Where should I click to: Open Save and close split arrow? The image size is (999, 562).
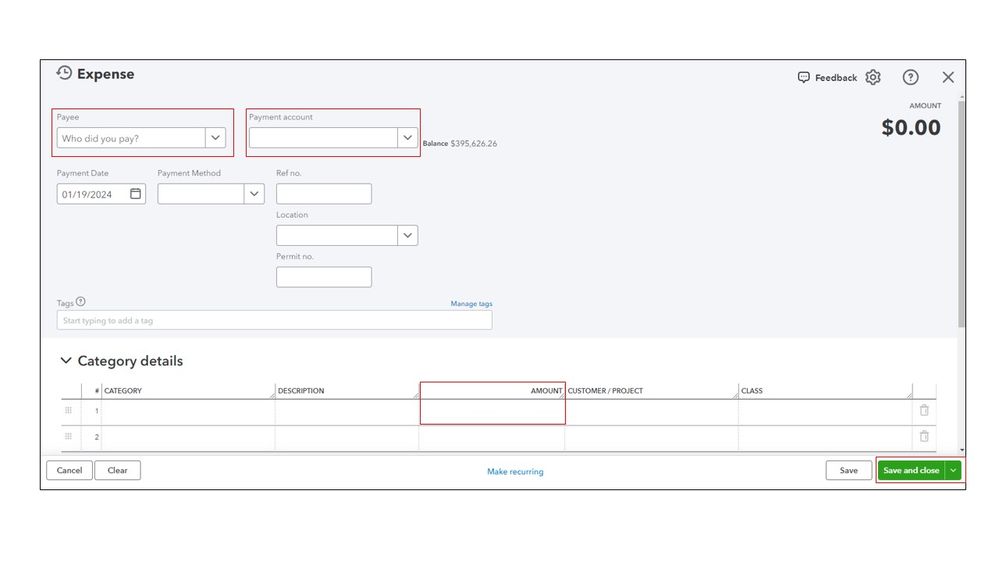tap(953, 470)
